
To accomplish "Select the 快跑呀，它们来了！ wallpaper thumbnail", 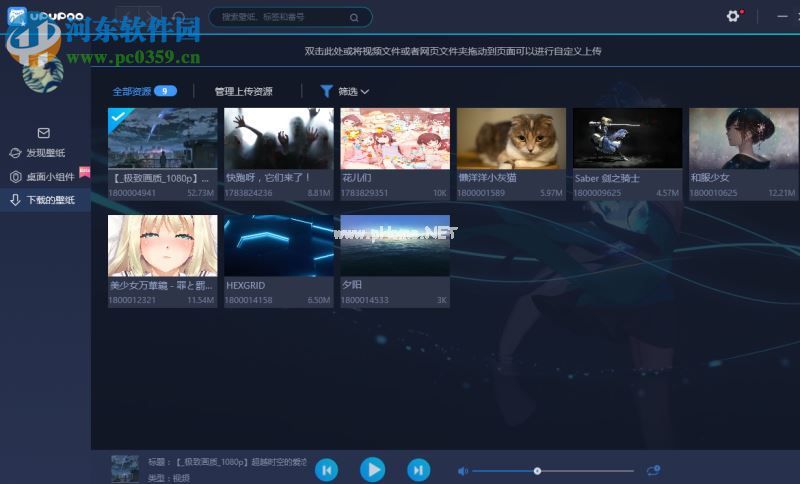I will click(279, 138).
